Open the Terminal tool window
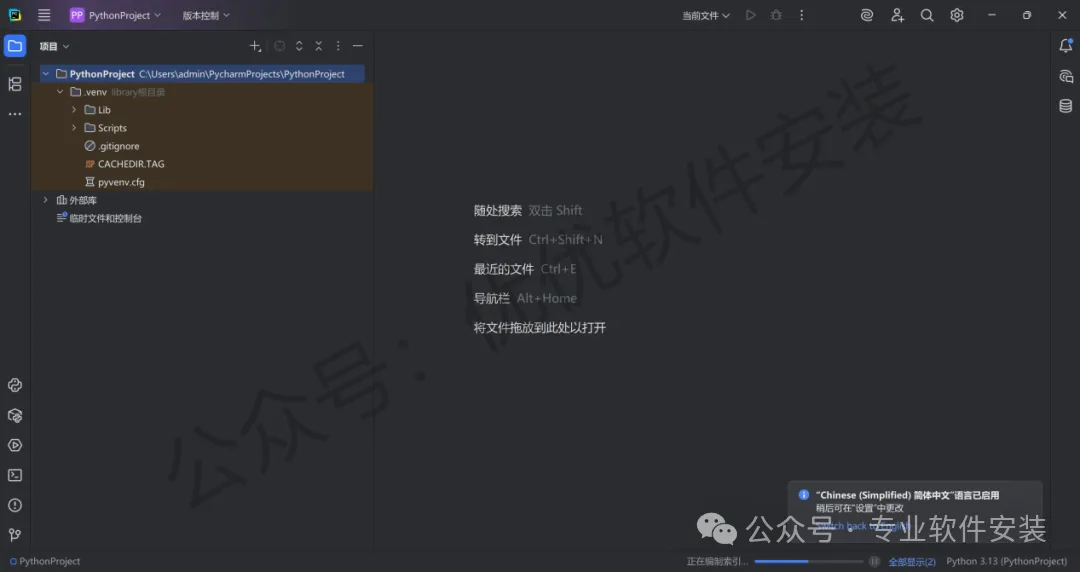The image size is (1080, 572). click(x=14, y=476)
